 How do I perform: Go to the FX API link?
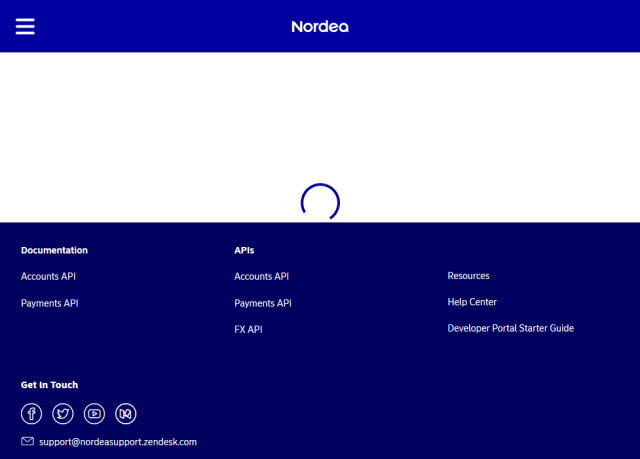coord(248,329)
